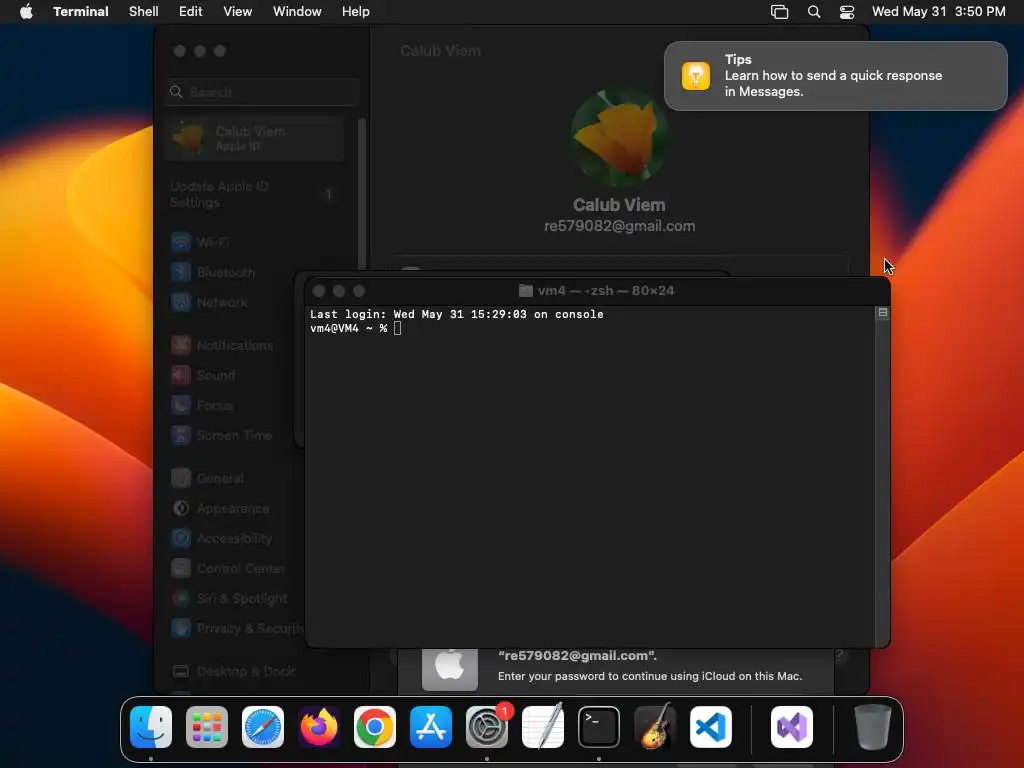Click the Settings help question mark button

[840, 656]
